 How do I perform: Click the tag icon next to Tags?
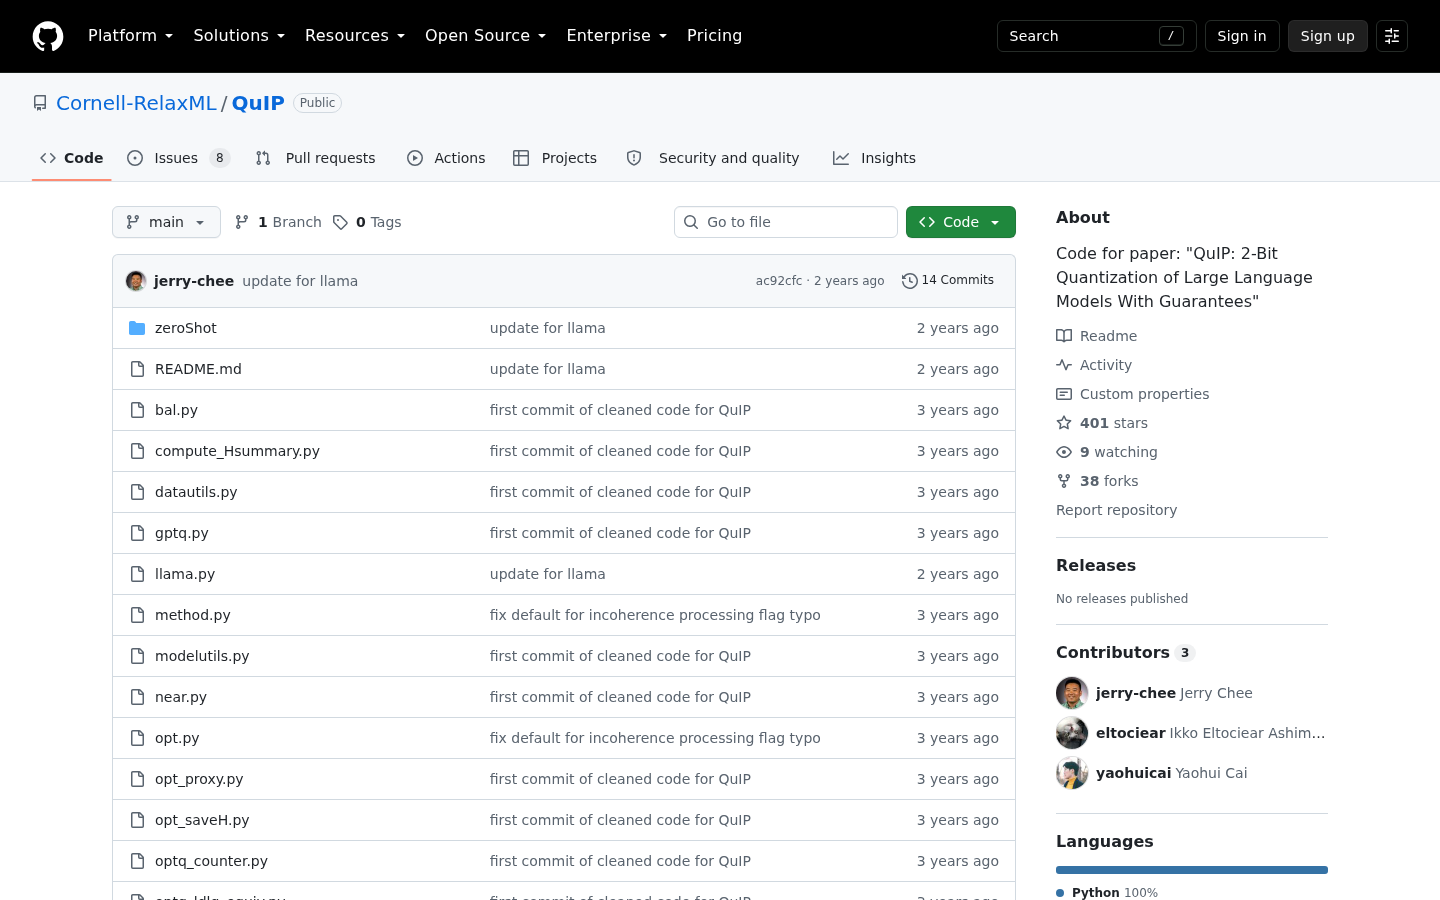[340, 222]
